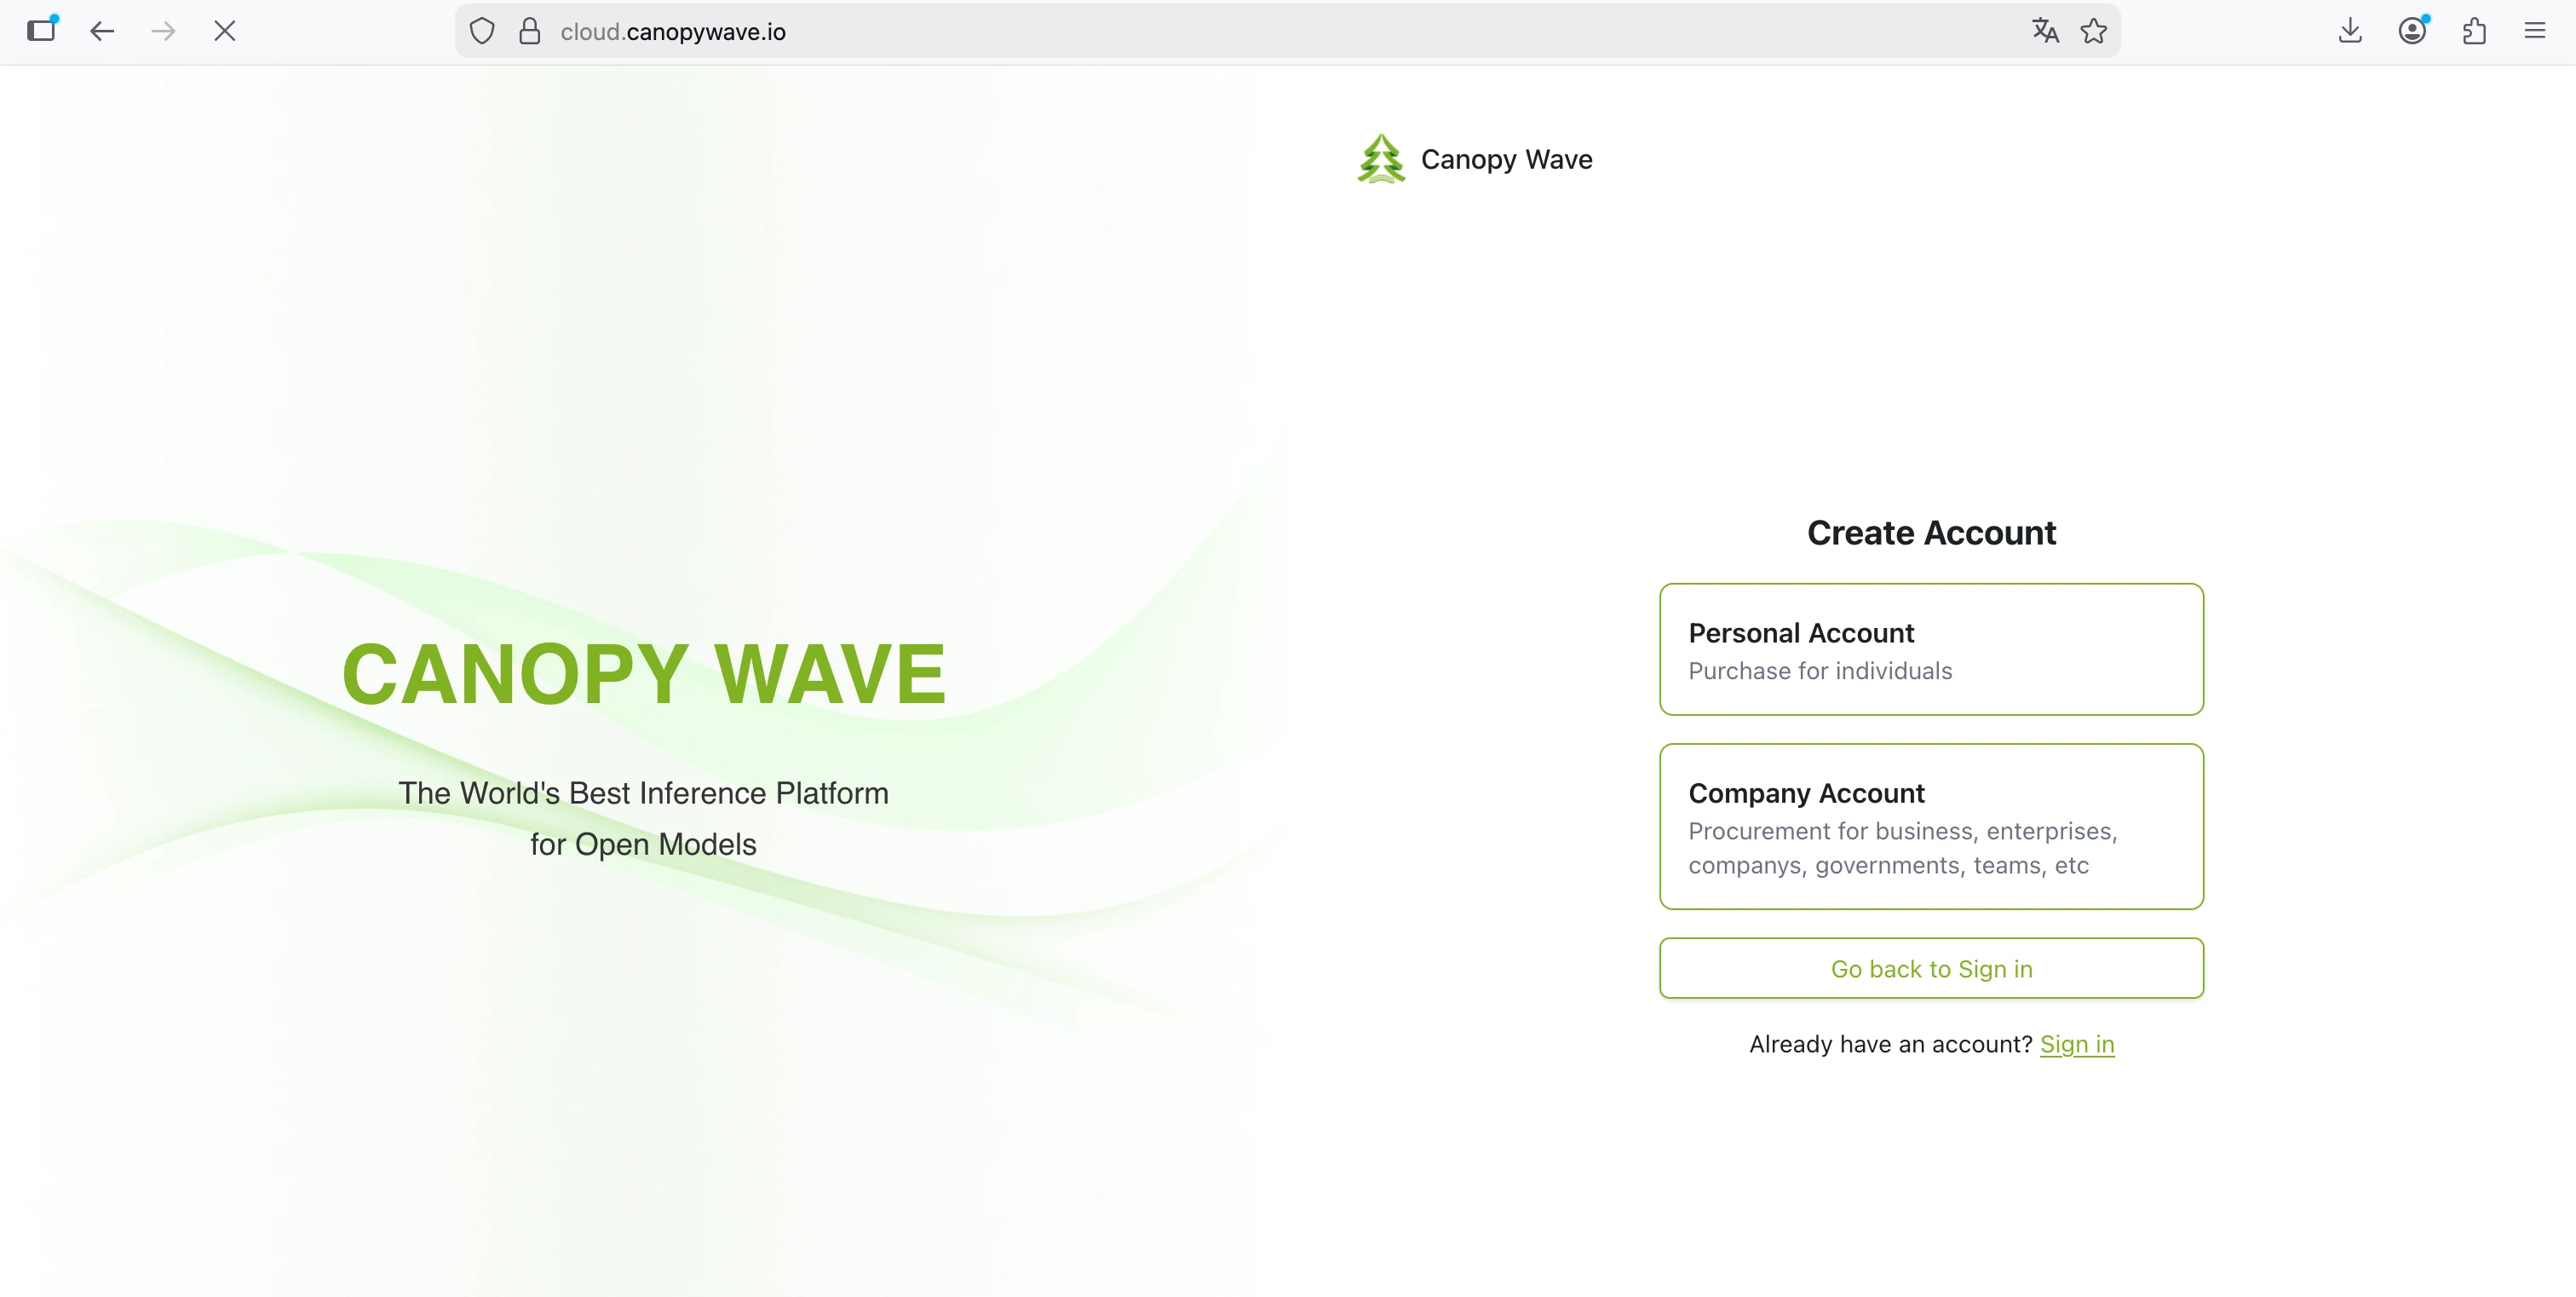Open the extensions puzzle icon
This screenshot has width=2576, height=1297.
tap(2474, 31)
